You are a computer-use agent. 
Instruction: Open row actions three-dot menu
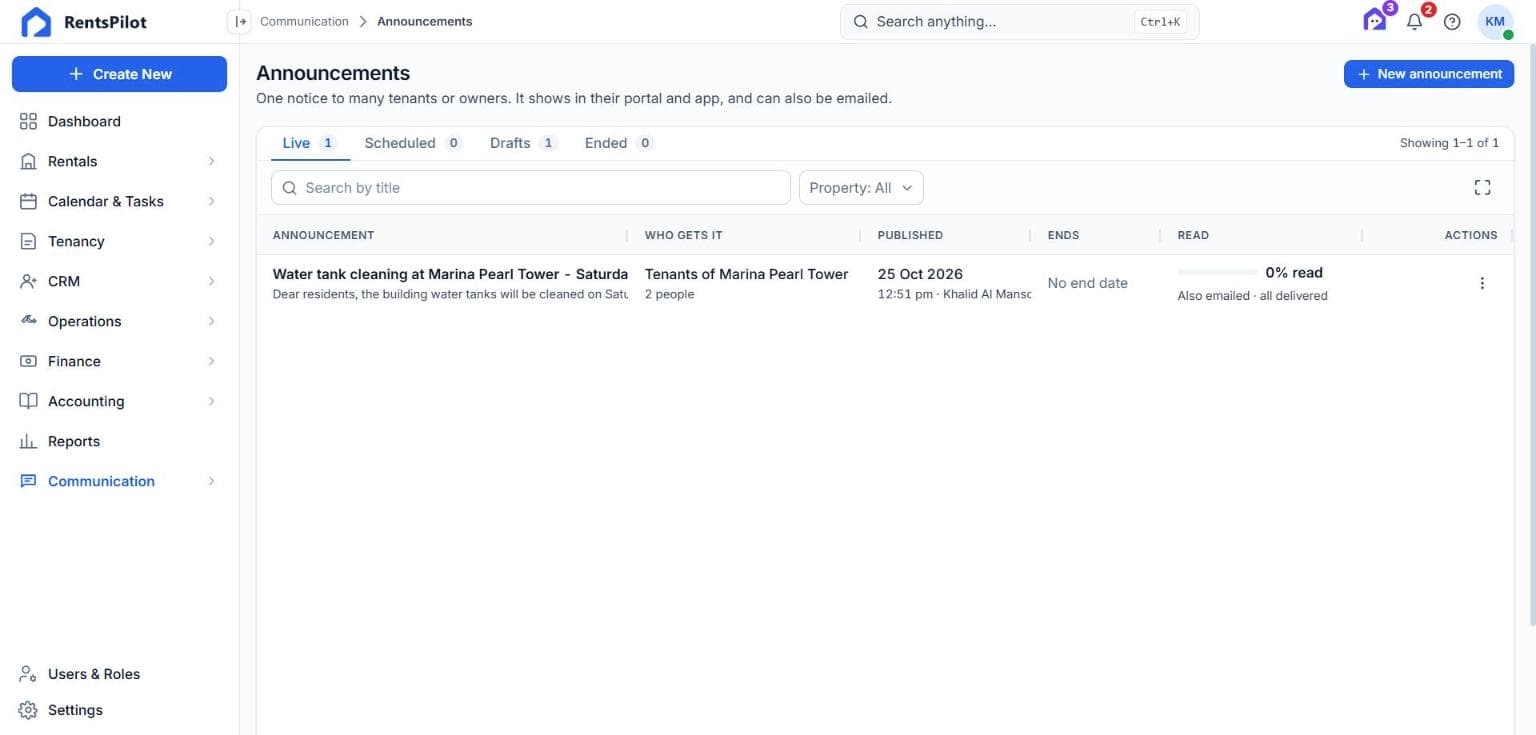point(1482,283)
